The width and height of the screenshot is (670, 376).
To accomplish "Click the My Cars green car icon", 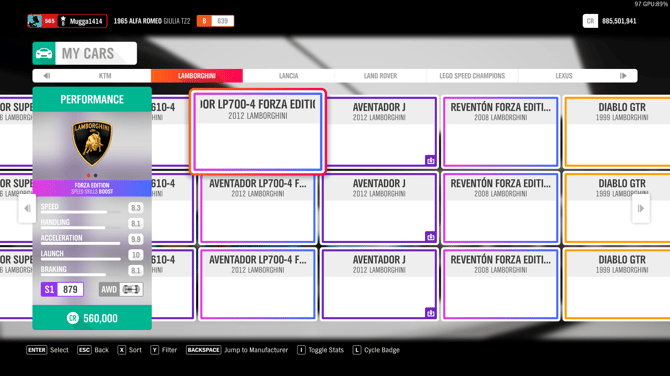I will 44,53.
